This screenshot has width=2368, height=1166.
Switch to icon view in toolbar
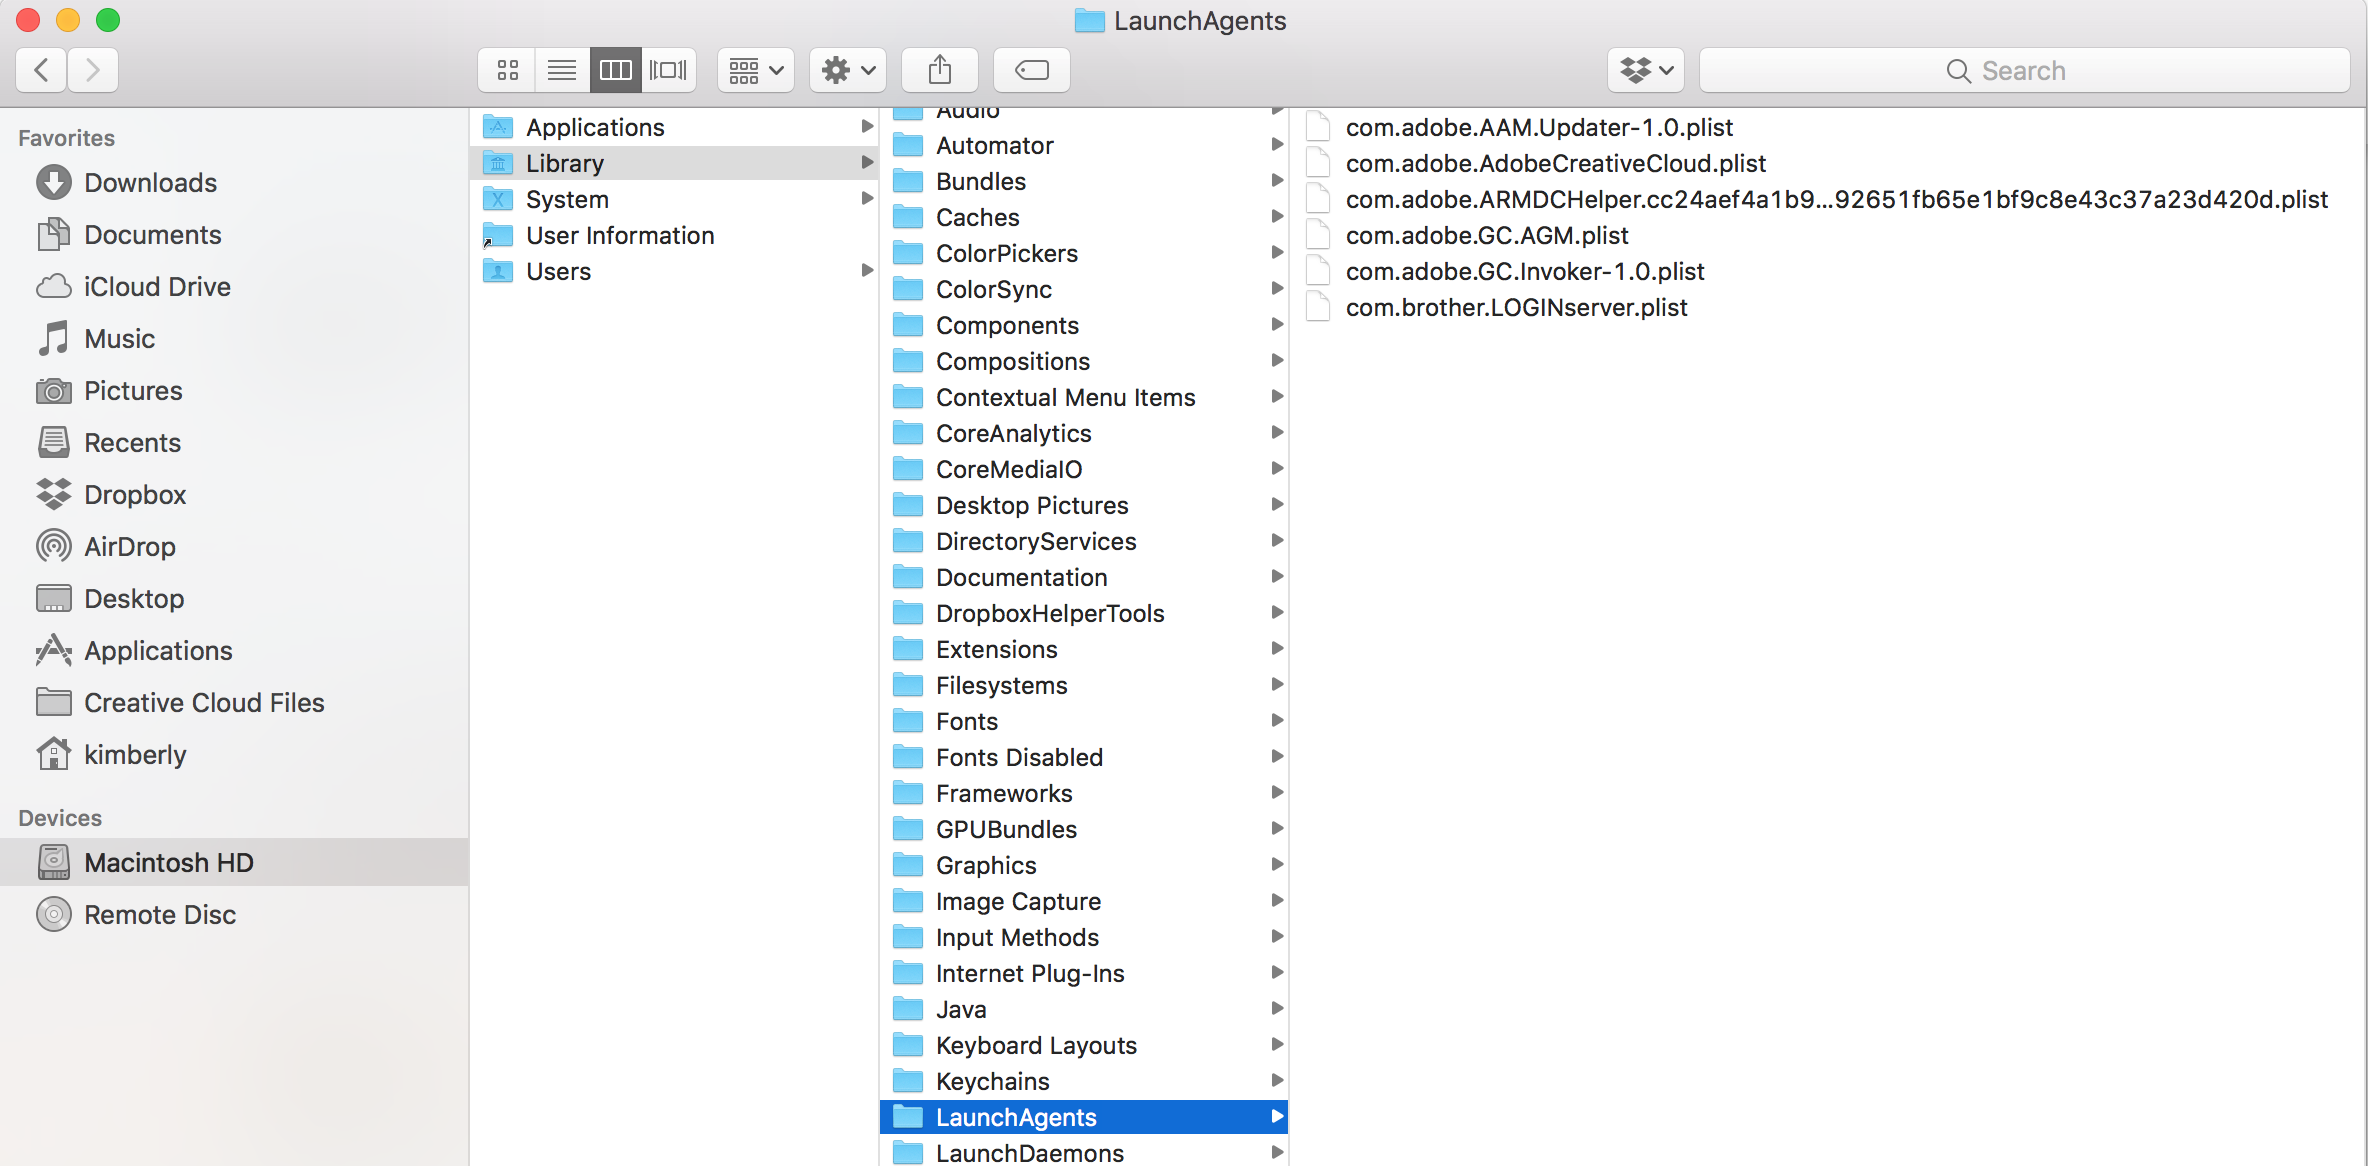[x=508, y=70]
